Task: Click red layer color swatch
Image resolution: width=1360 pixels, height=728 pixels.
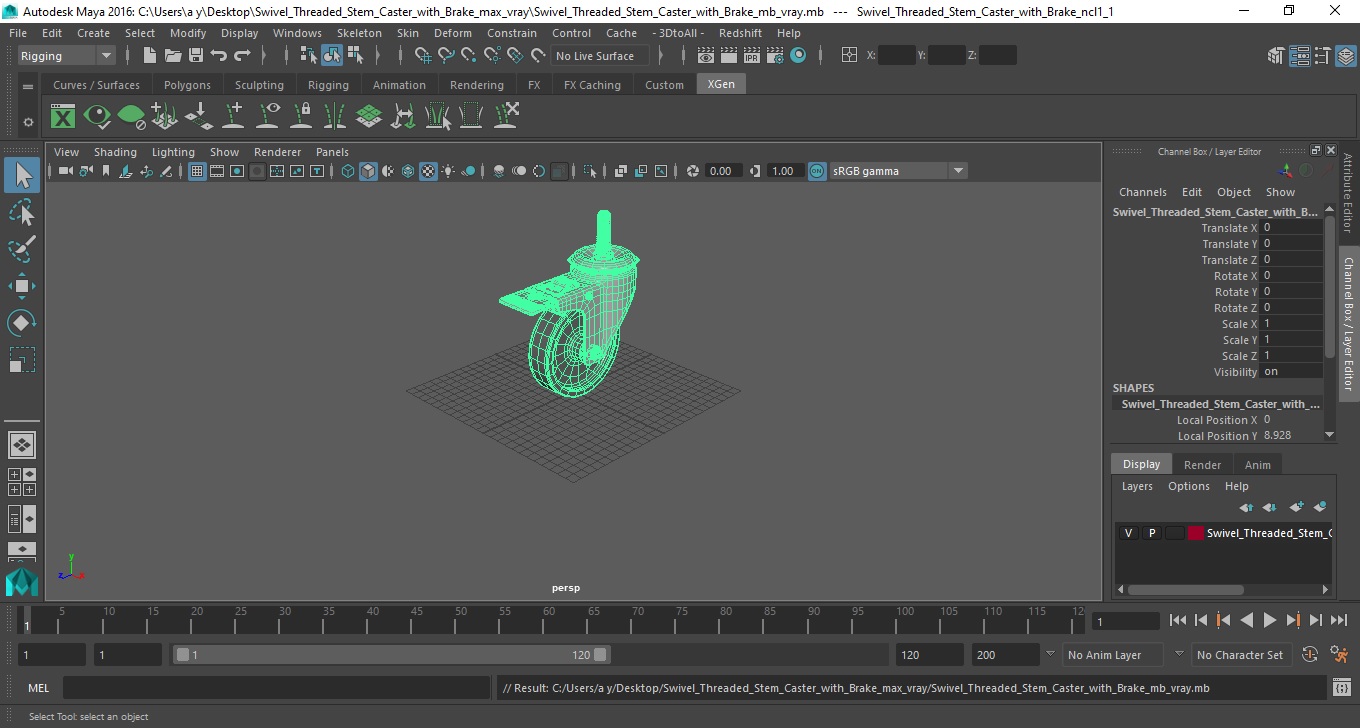Action: pos(1196,533)
